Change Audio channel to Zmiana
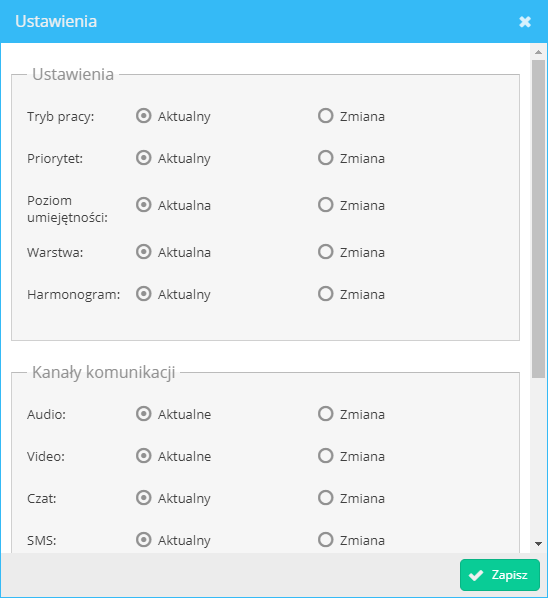This screenshot has height=598, width=548. (326, 414)
